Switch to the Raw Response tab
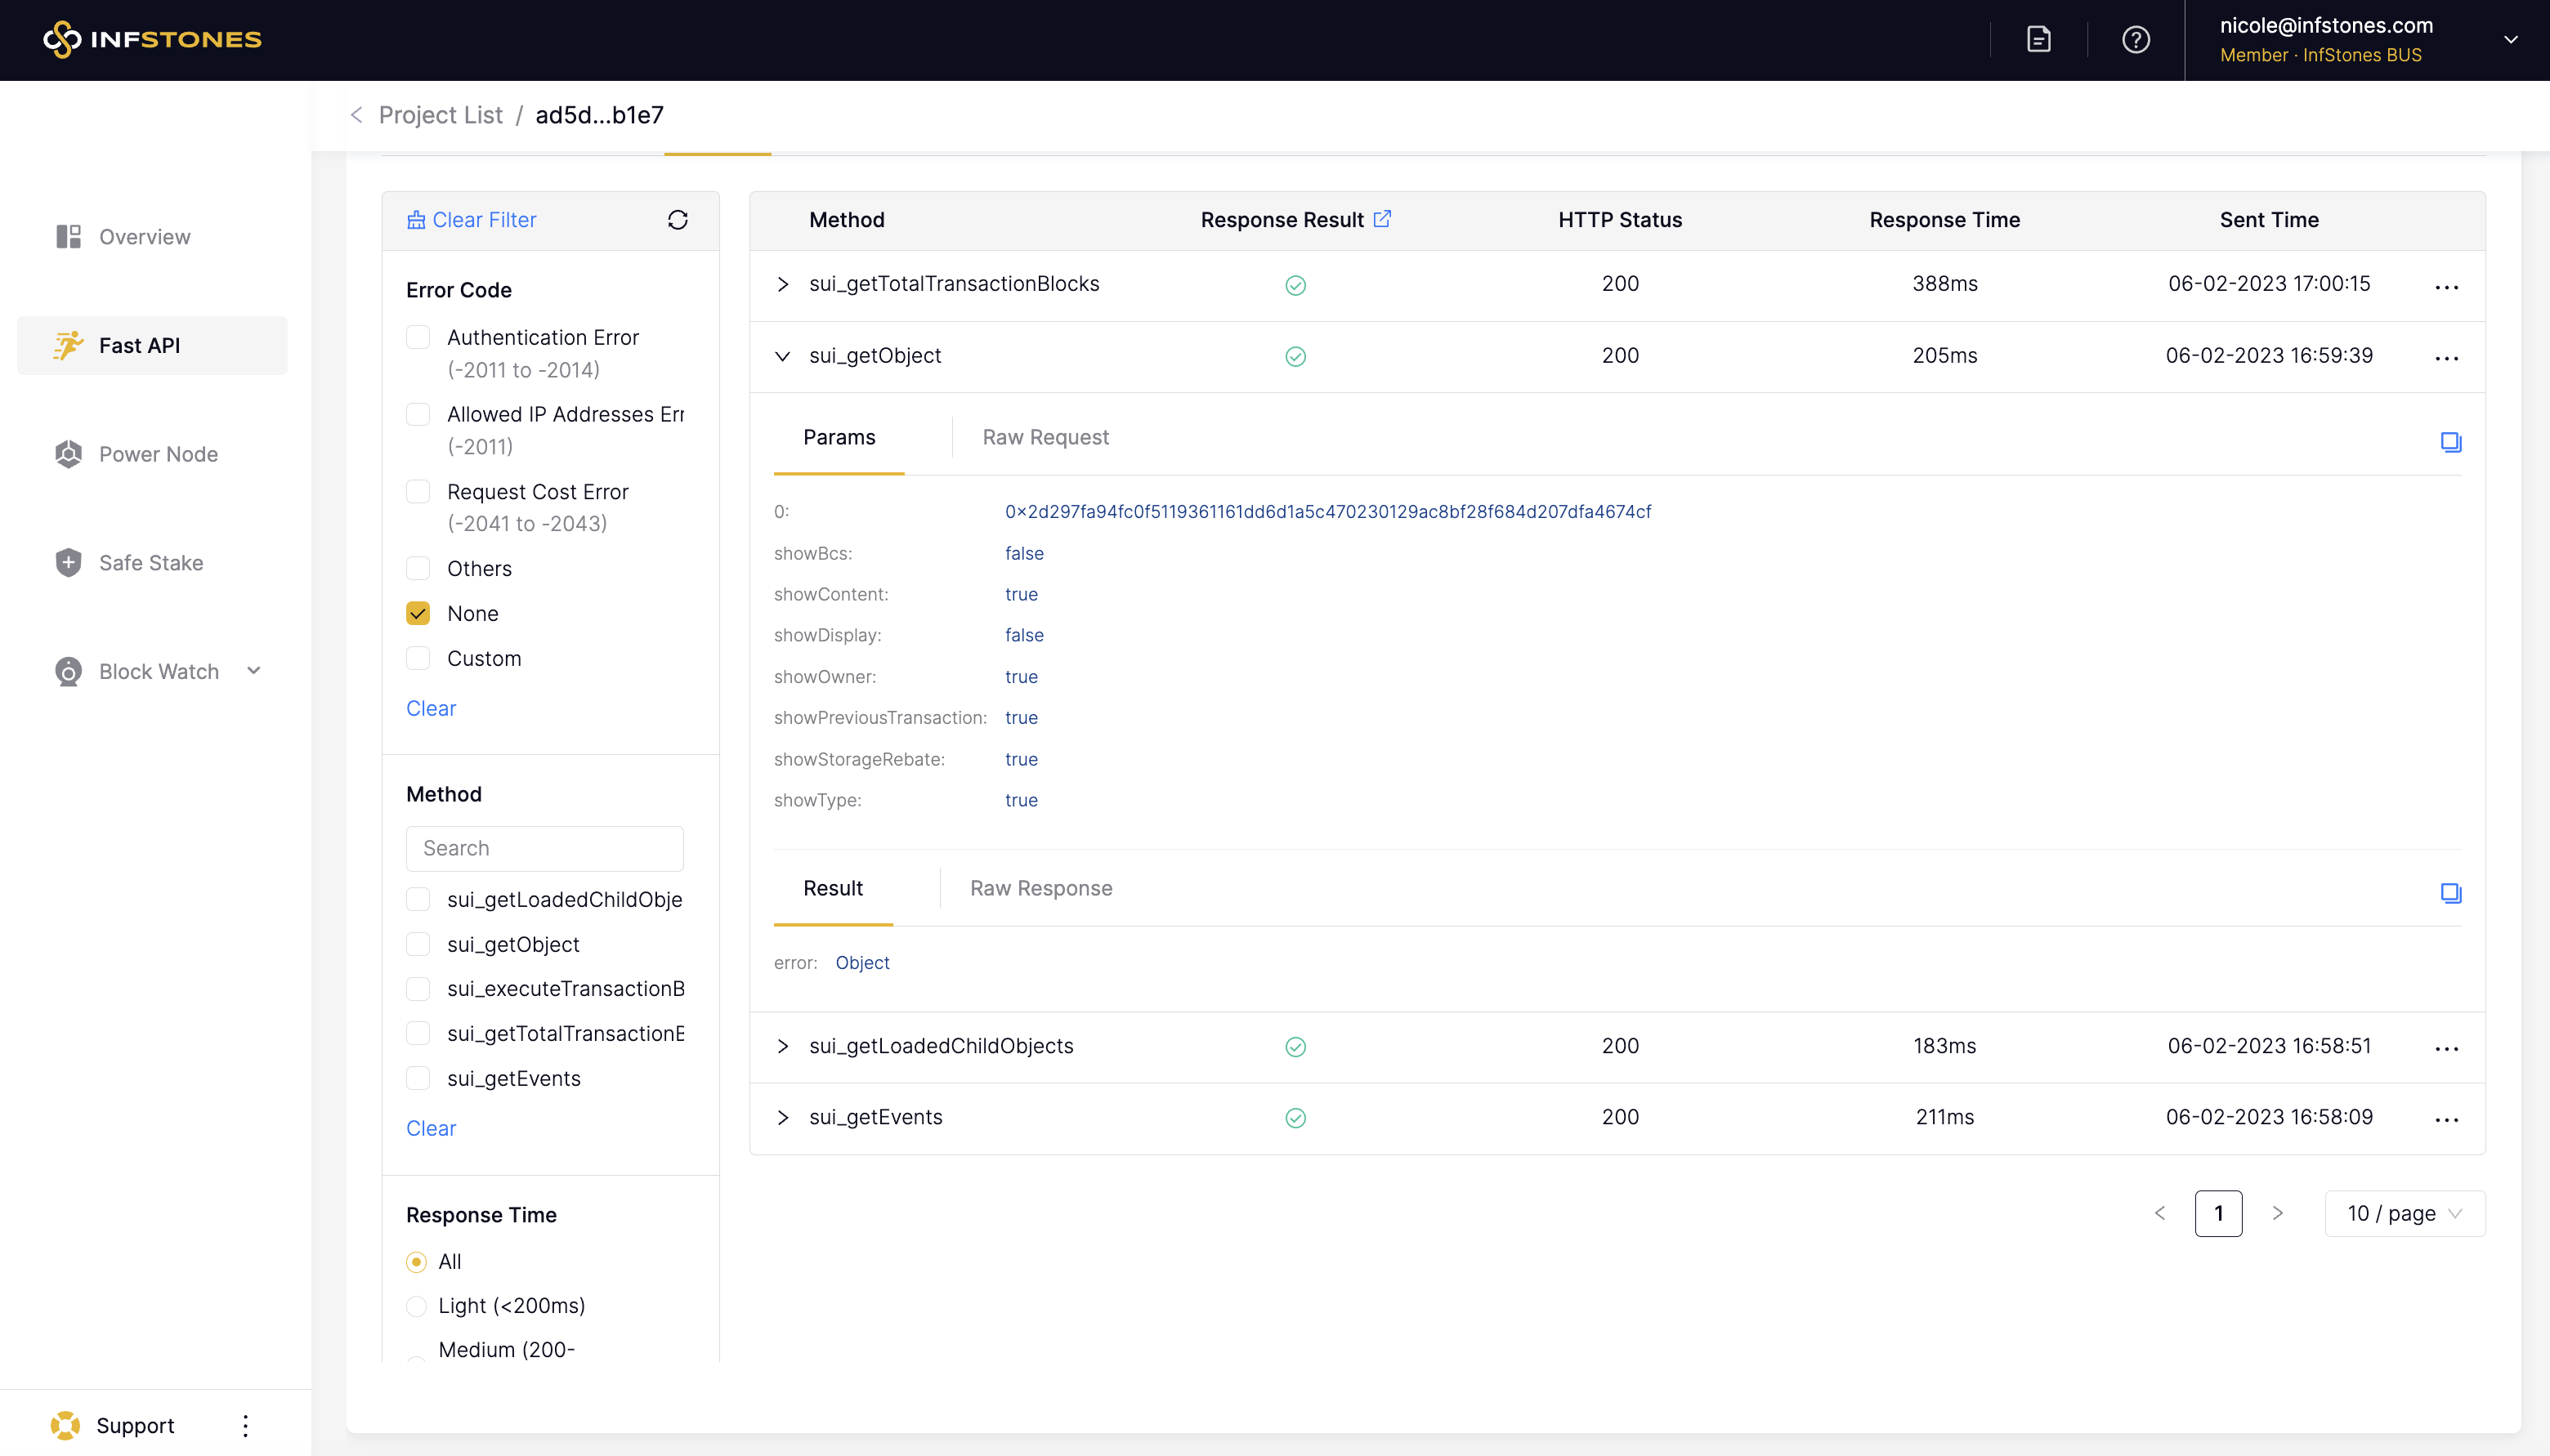The image size is (2550, 1456). pyautogui.click(x=1040, y=888)
